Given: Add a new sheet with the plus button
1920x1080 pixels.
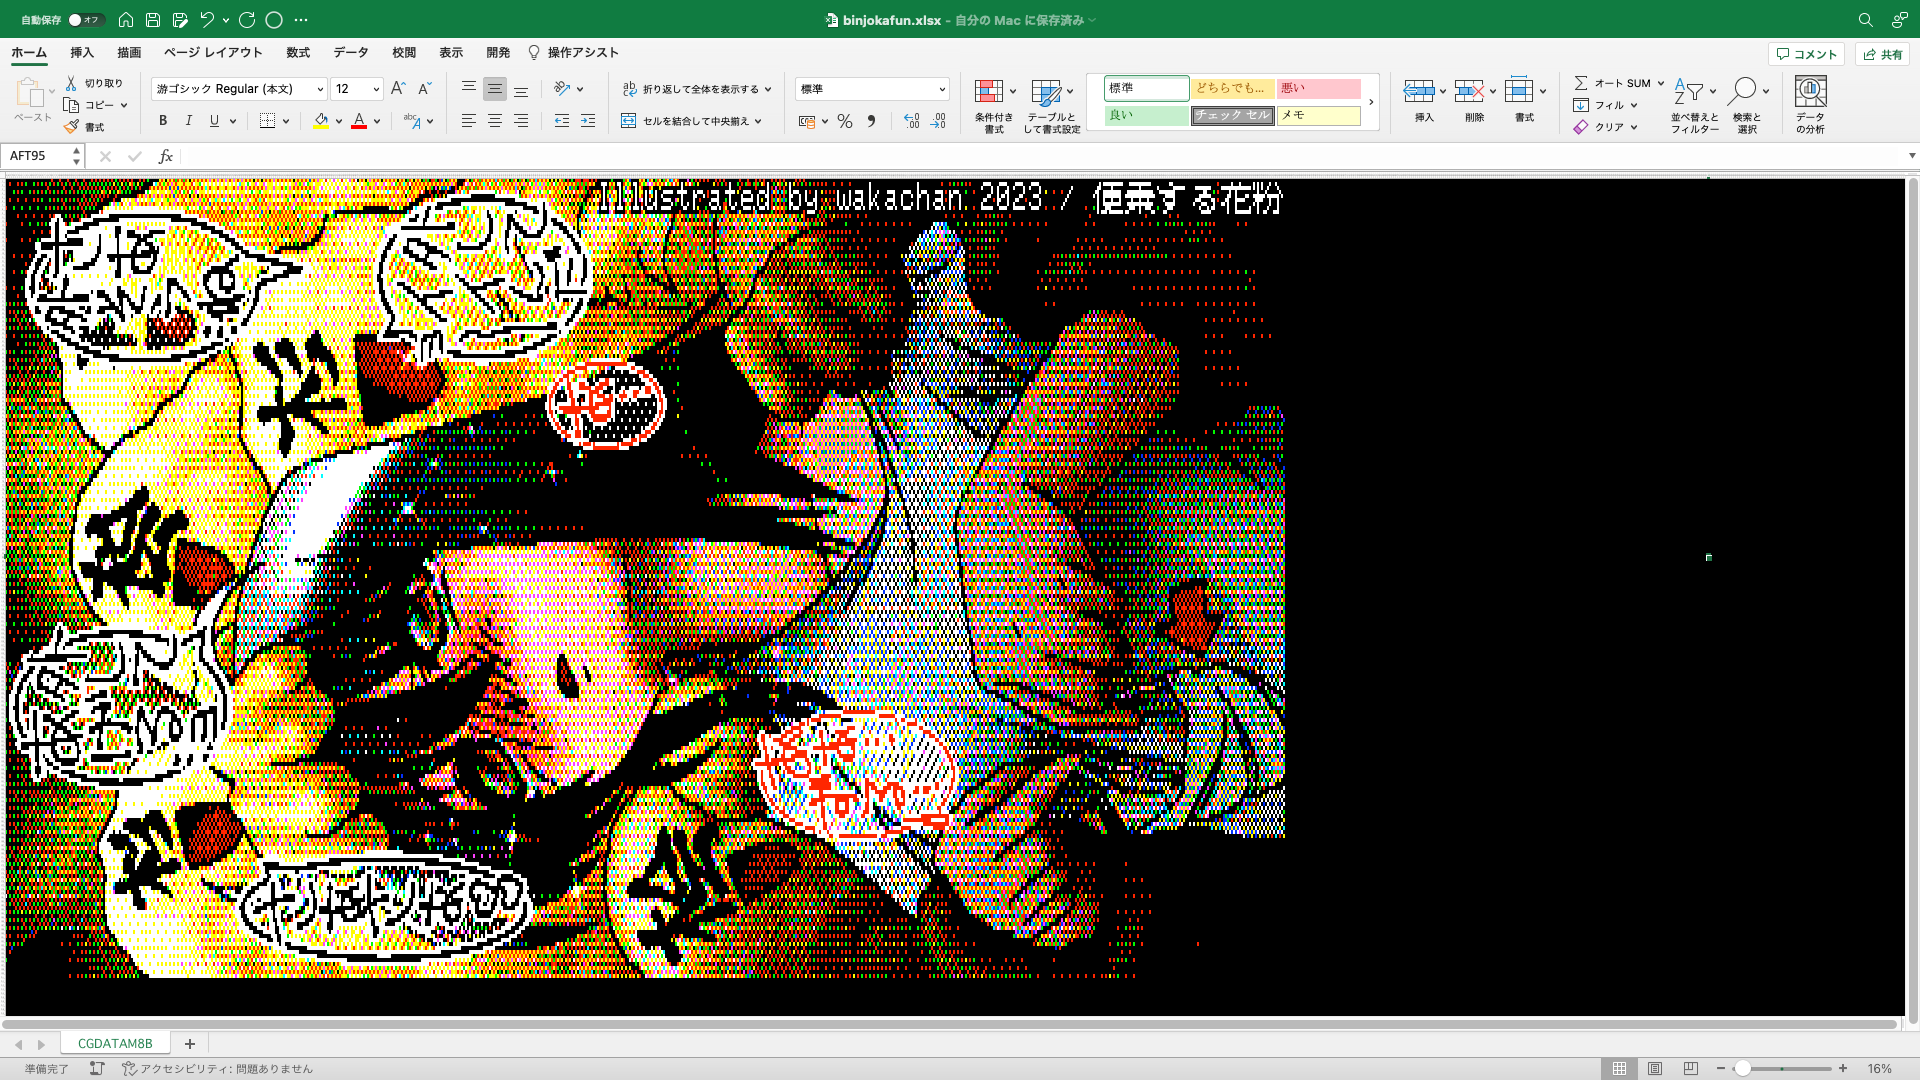Looking at the screenshot, I should [x=189, y=1043].
